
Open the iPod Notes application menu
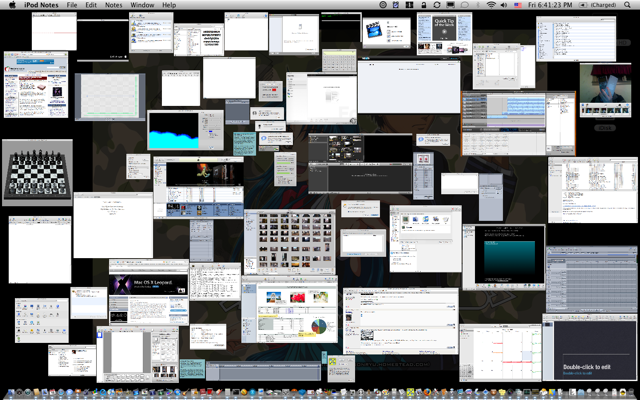coord(41,5)
